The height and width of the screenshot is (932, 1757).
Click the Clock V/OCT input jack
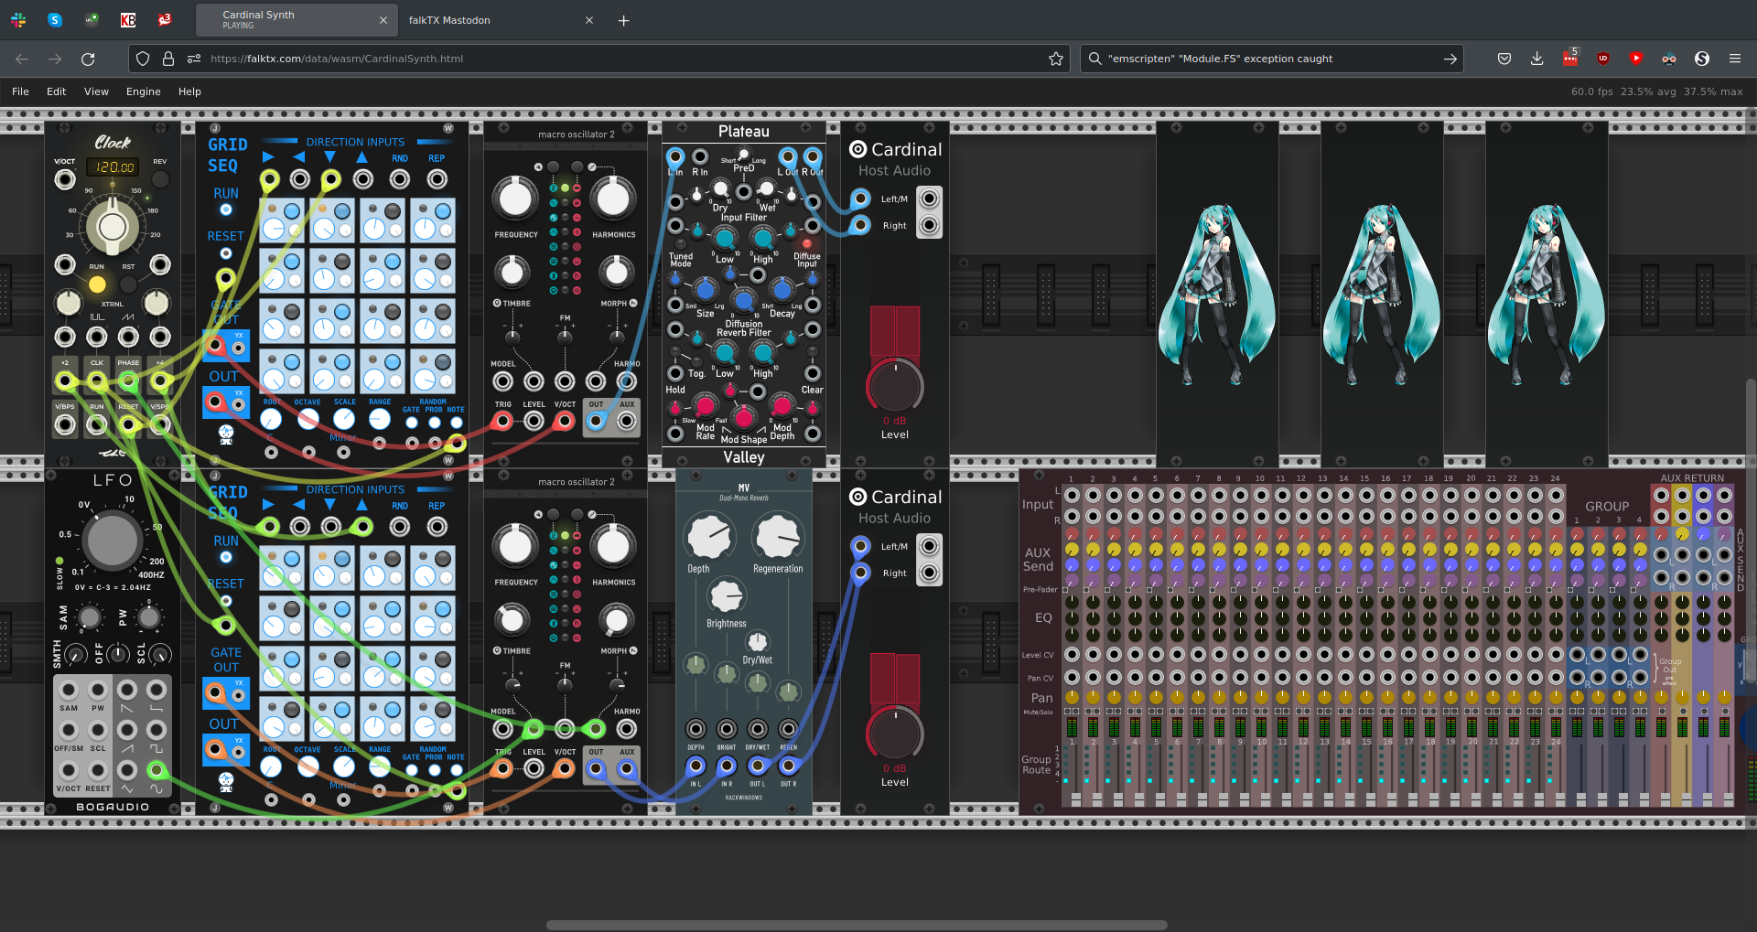coord(65,180)
